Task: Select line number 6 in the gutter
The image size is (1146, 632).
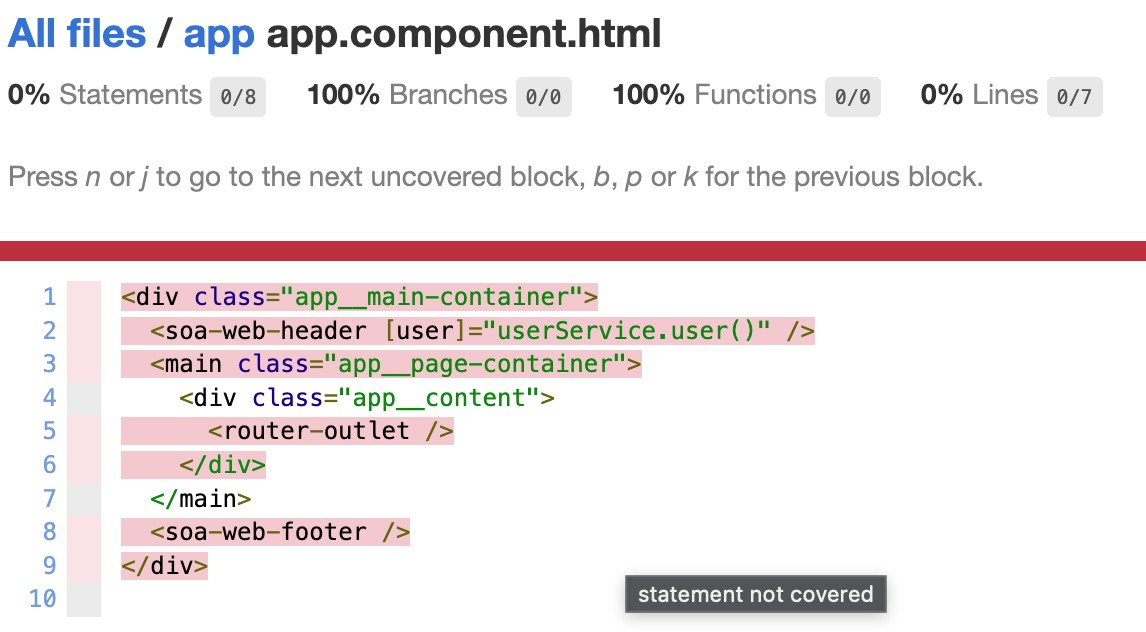Action: (50, 465)
